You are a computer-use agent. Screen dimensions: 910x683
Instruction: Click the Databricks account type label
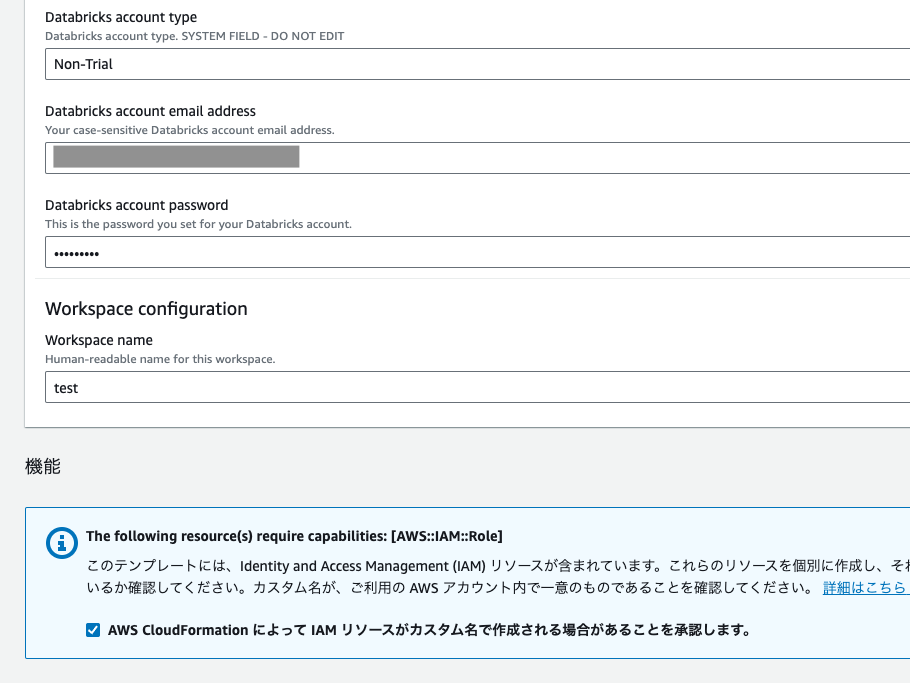pyautogui.click(x=120, y=17)
